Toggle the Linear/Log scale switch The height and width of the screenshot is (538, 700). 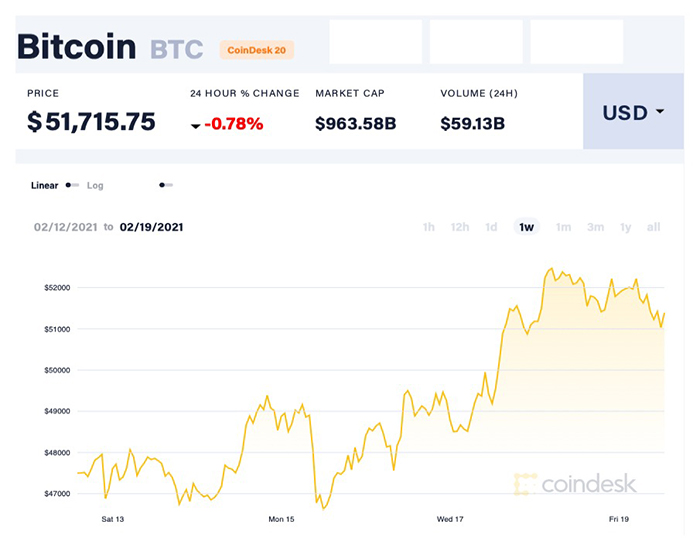72,185
